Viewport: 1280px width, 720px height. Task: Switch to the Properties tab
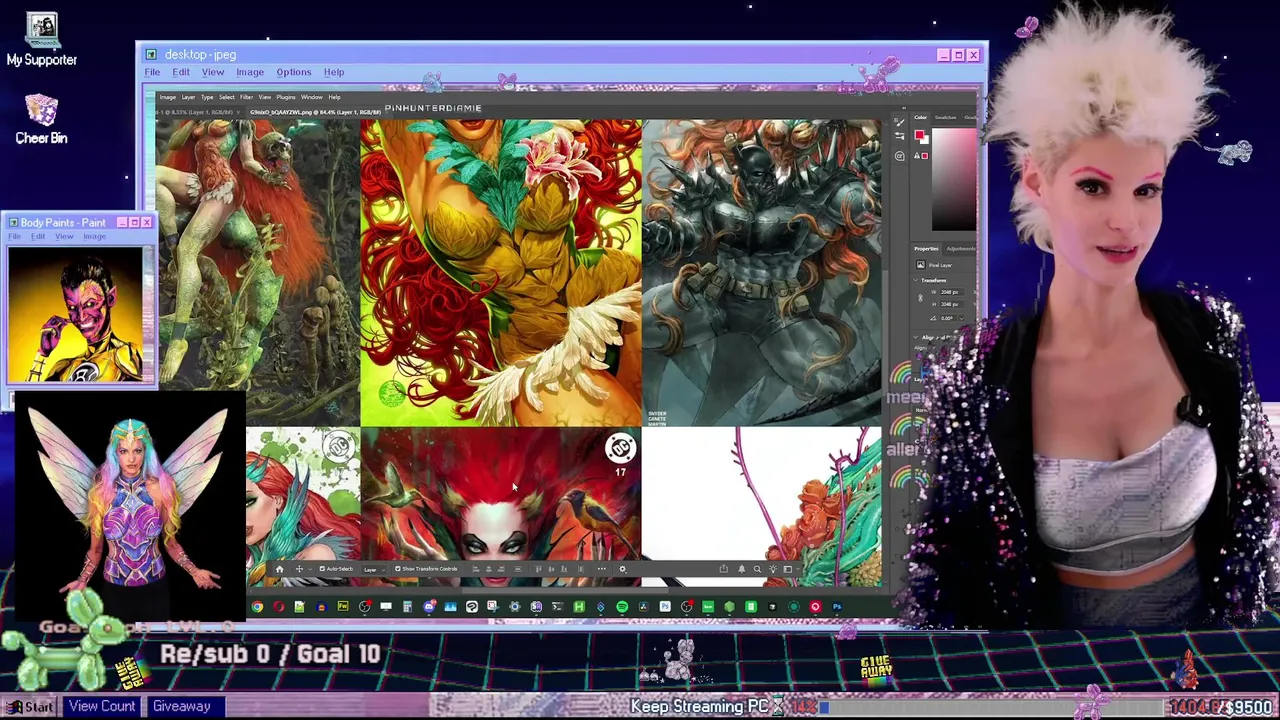[926, 248]
